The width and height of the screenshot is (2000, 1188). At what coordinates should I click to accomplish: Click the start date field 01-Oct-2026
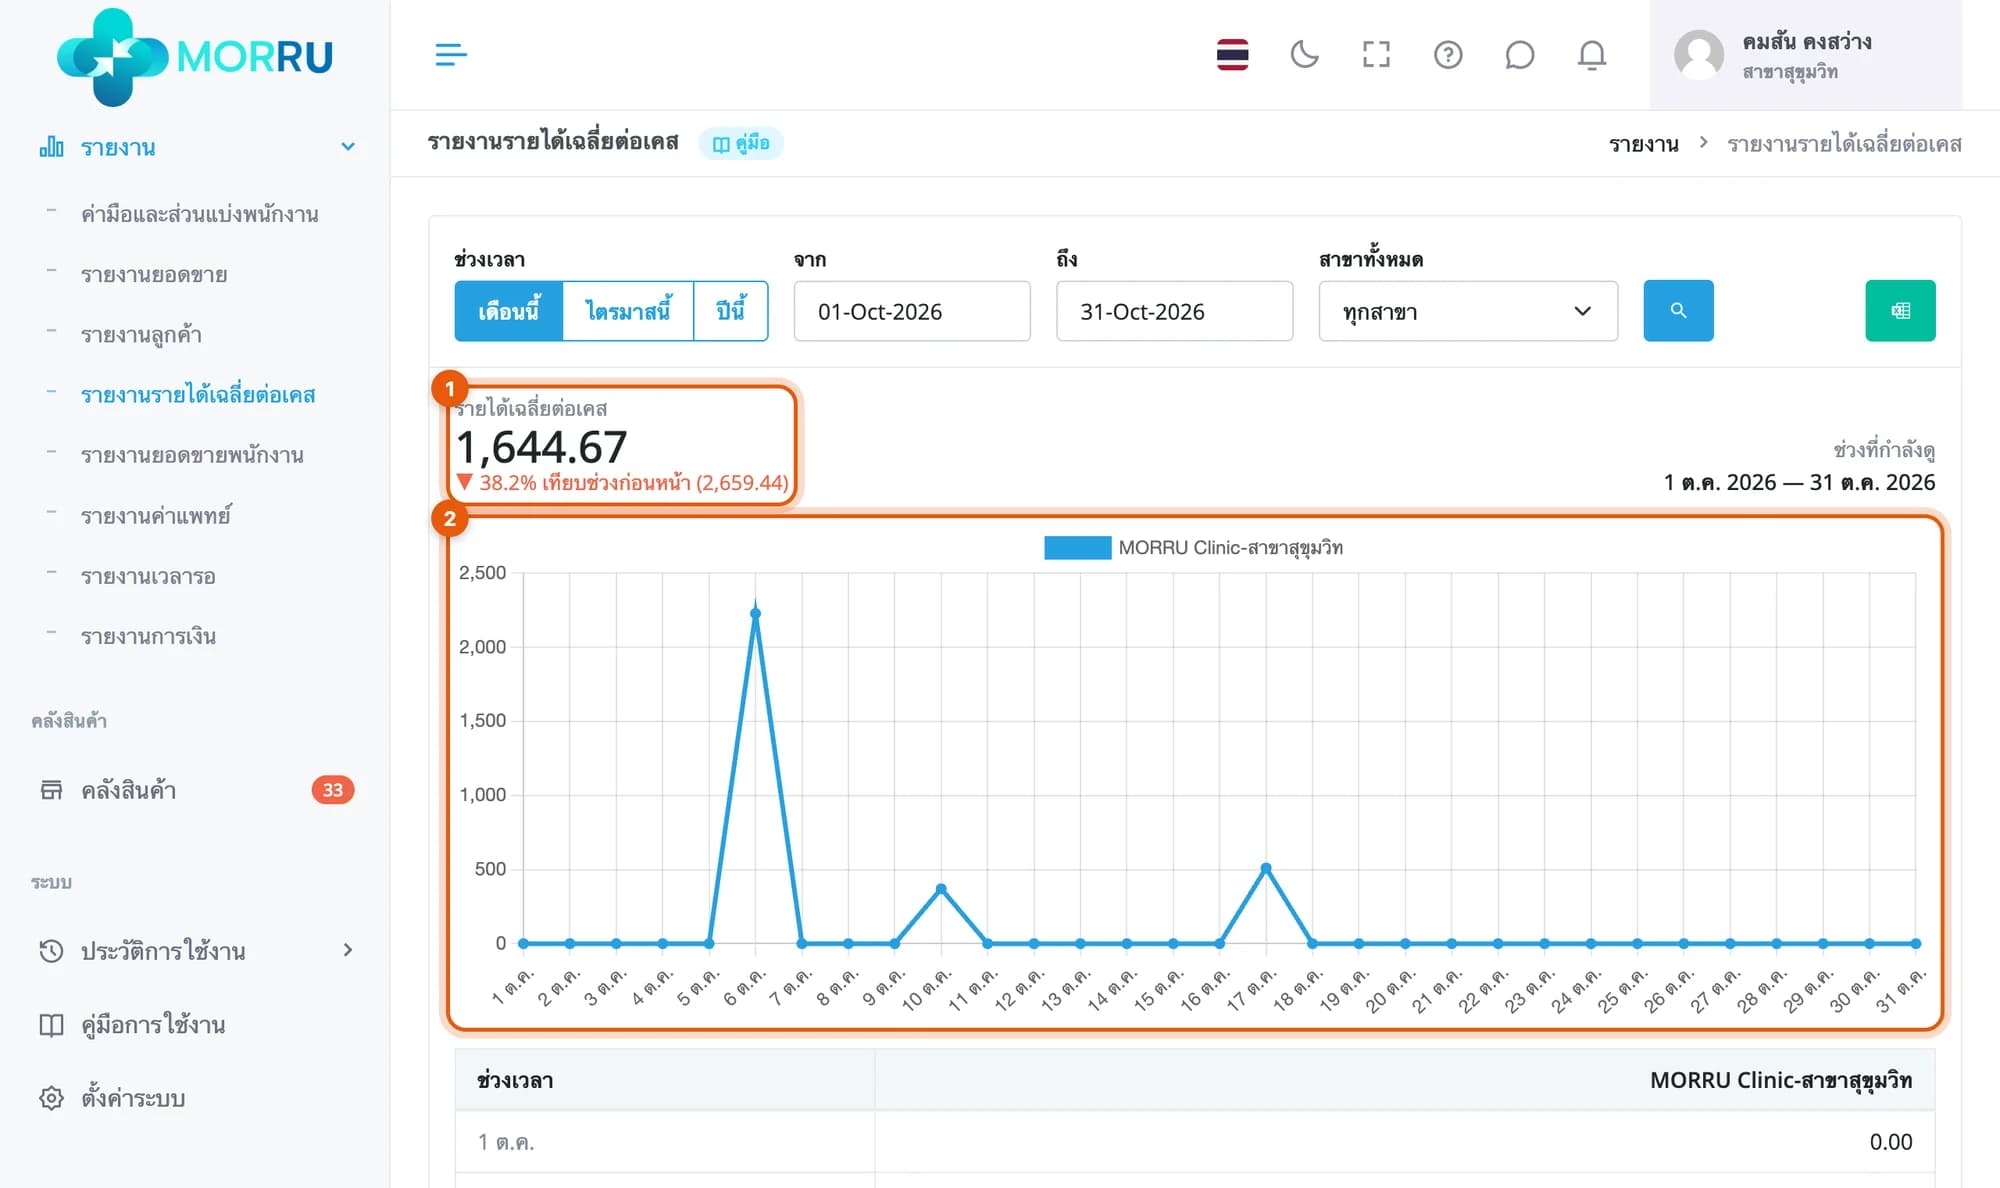click(x=912, y=311)
